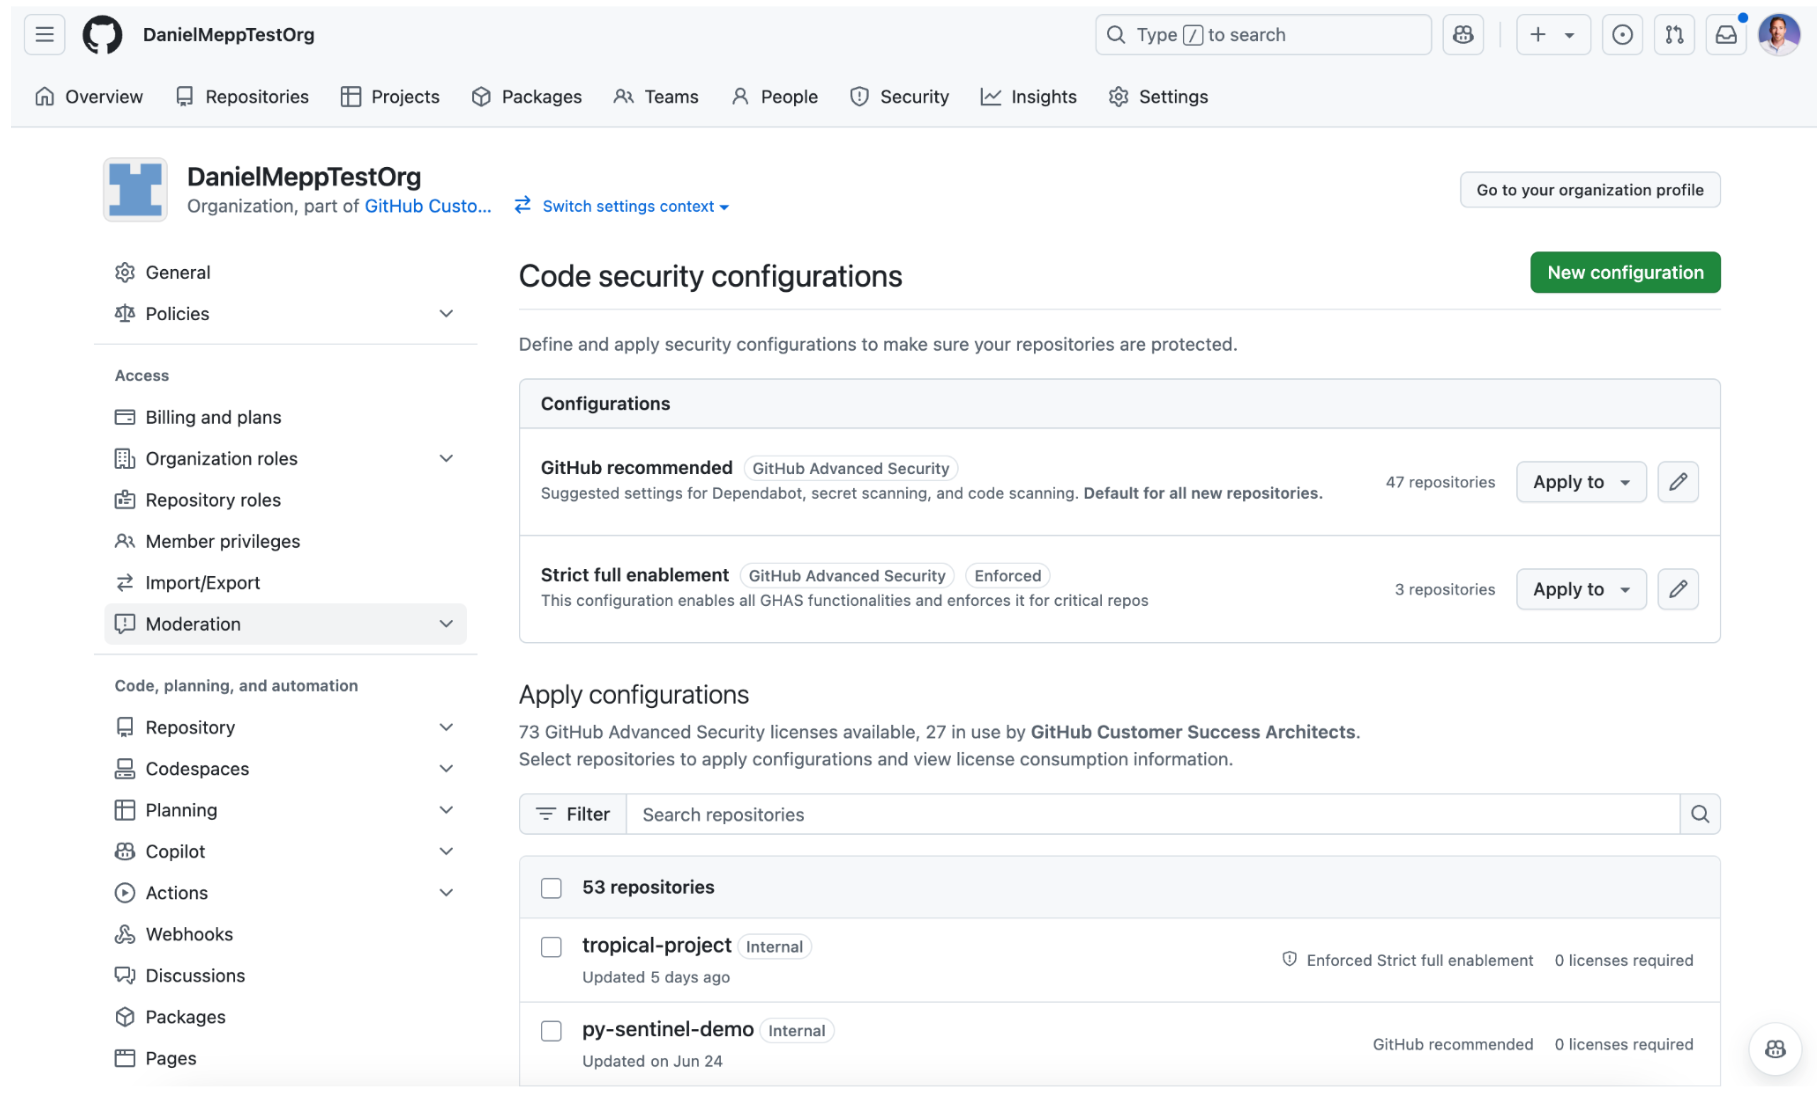Open Copilot chat icon in header
The width and height of the screenshot is (1820, 1094).
[x=1463, y=35]
